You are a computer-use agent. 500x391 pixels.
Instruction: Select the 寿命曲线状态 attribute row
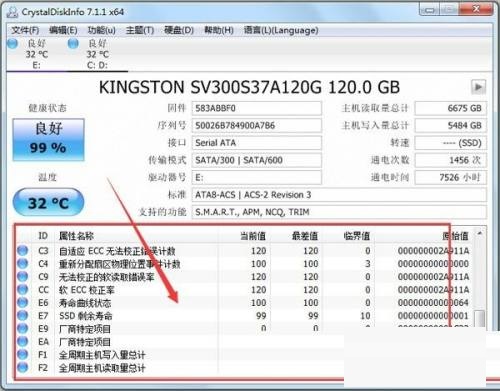pos(244,303)
